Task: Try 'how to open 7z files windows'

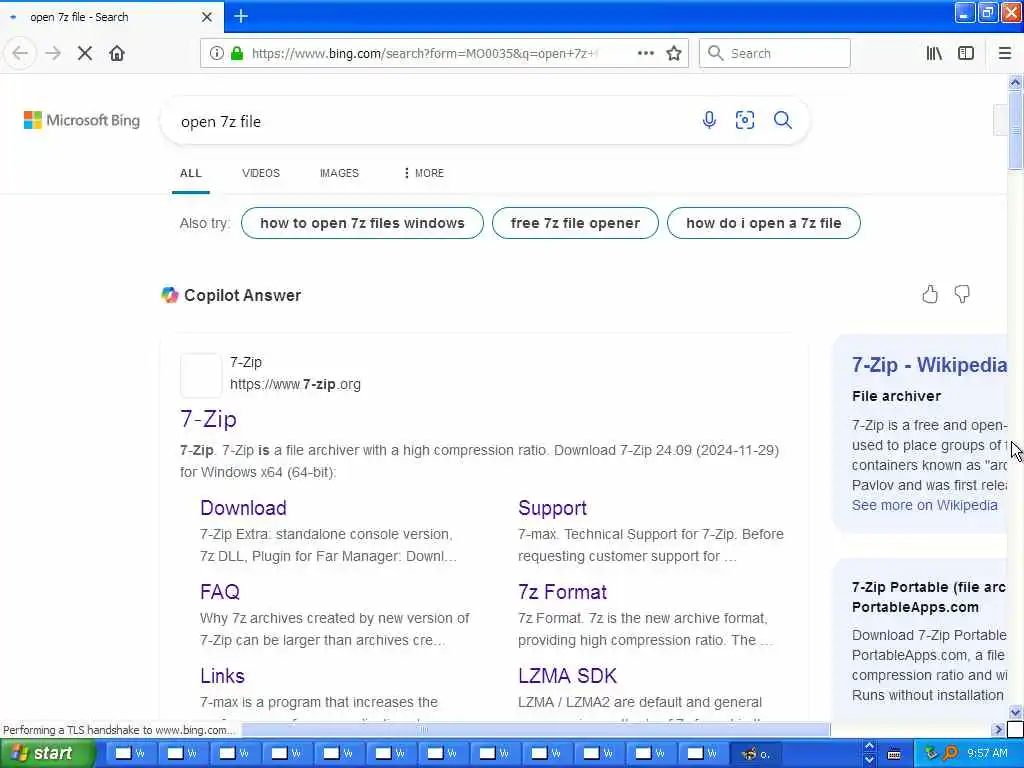Action: point(362,223)
